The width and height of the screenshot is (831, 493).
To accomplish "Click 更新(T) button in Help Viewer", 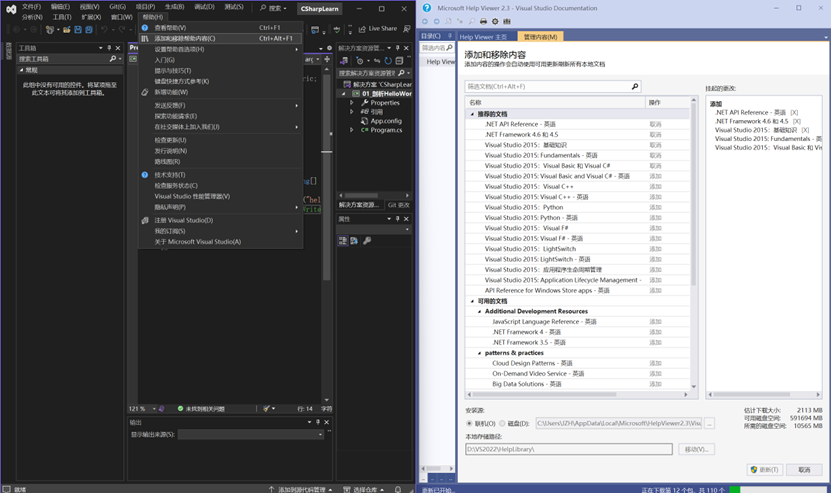I will point(765,470).
